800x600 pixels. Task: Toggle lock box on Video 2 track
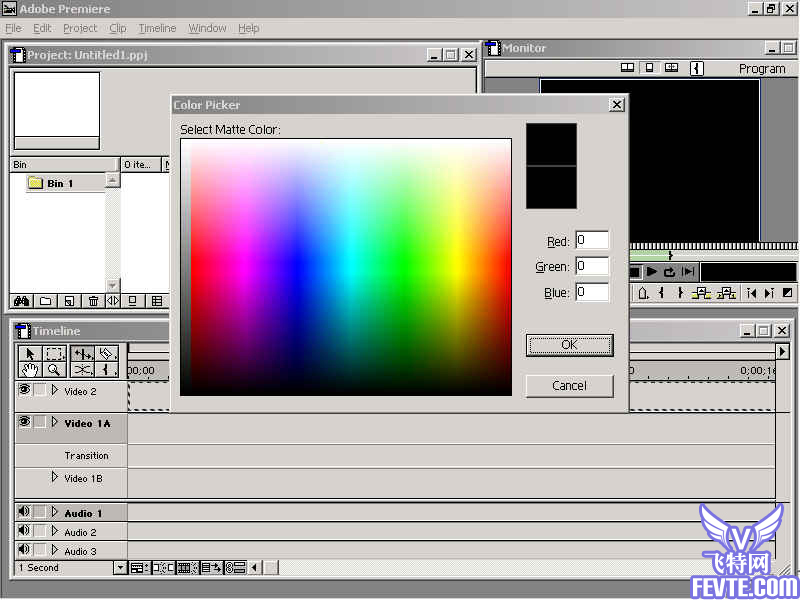coord(40,391)
